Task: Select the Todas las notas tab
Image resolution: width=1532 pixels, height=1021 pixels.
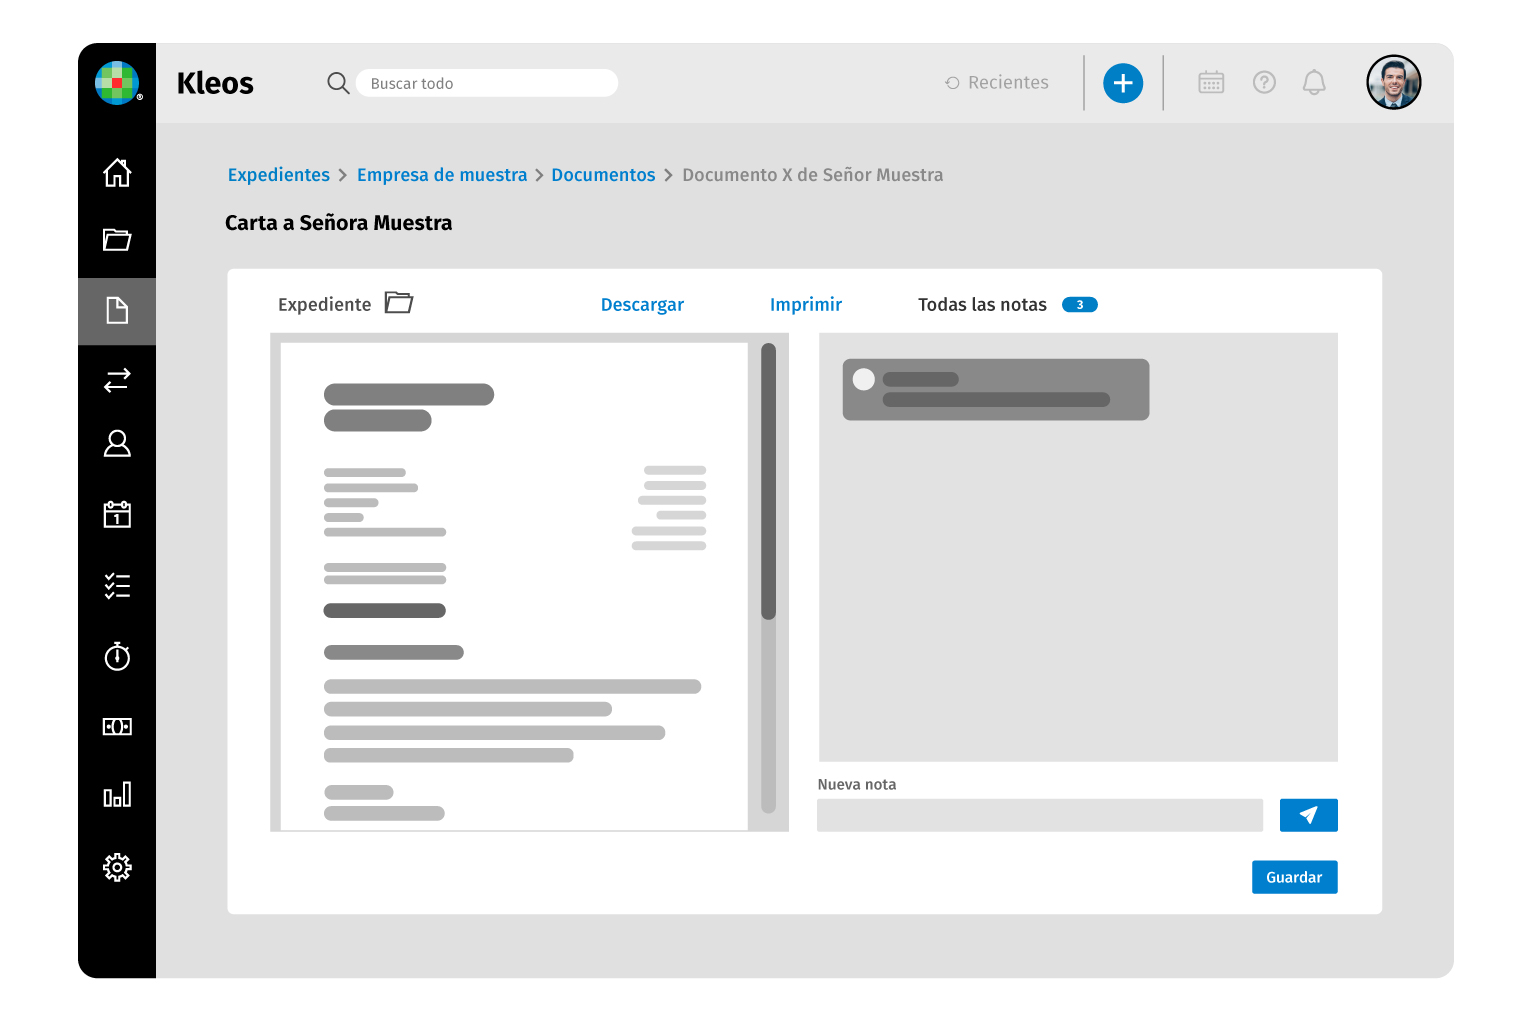Action: 982,305
